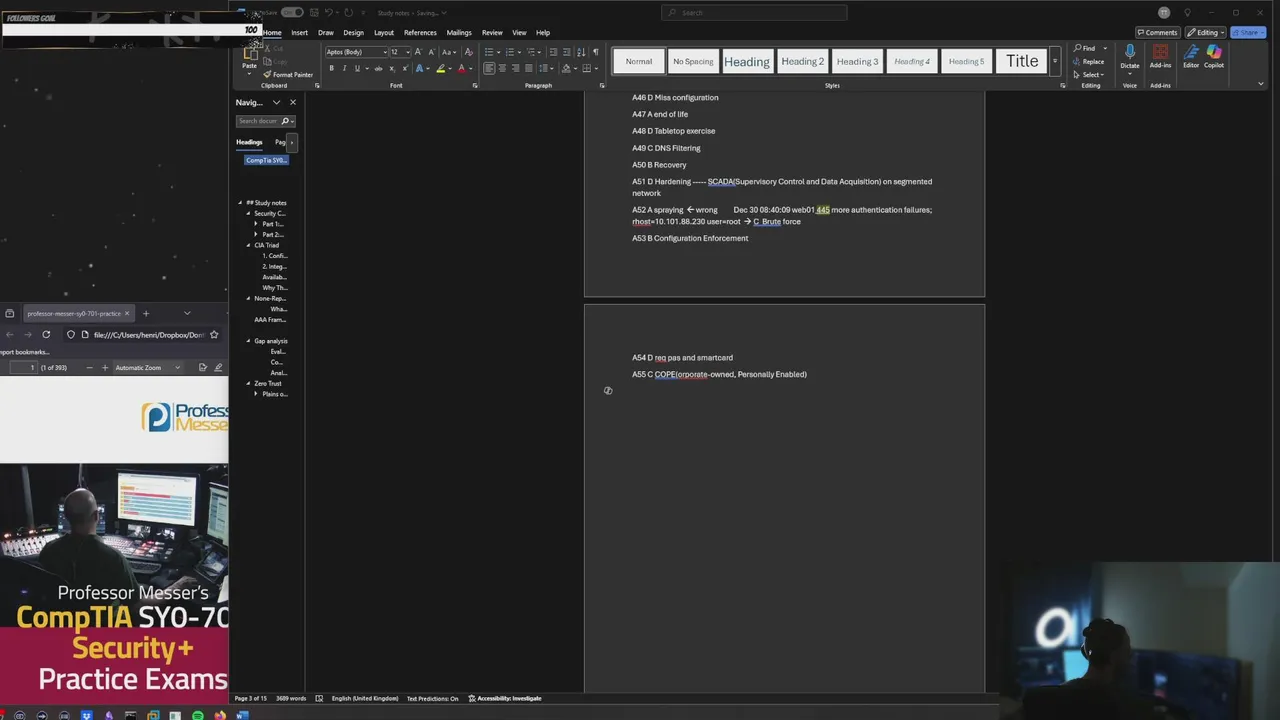This screenshot has width=1280, height=720.
Task: Click the Share button
Action: (1246, 32)
